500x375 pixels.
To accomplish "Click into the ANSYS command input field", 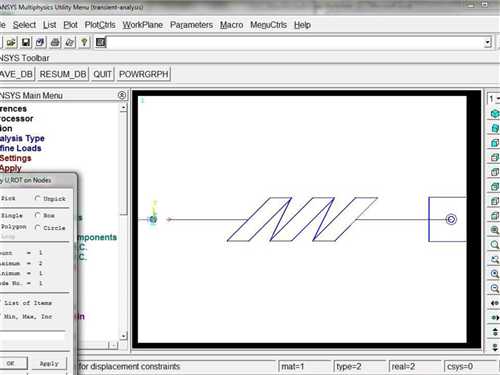I will click(x=295, y=42).
